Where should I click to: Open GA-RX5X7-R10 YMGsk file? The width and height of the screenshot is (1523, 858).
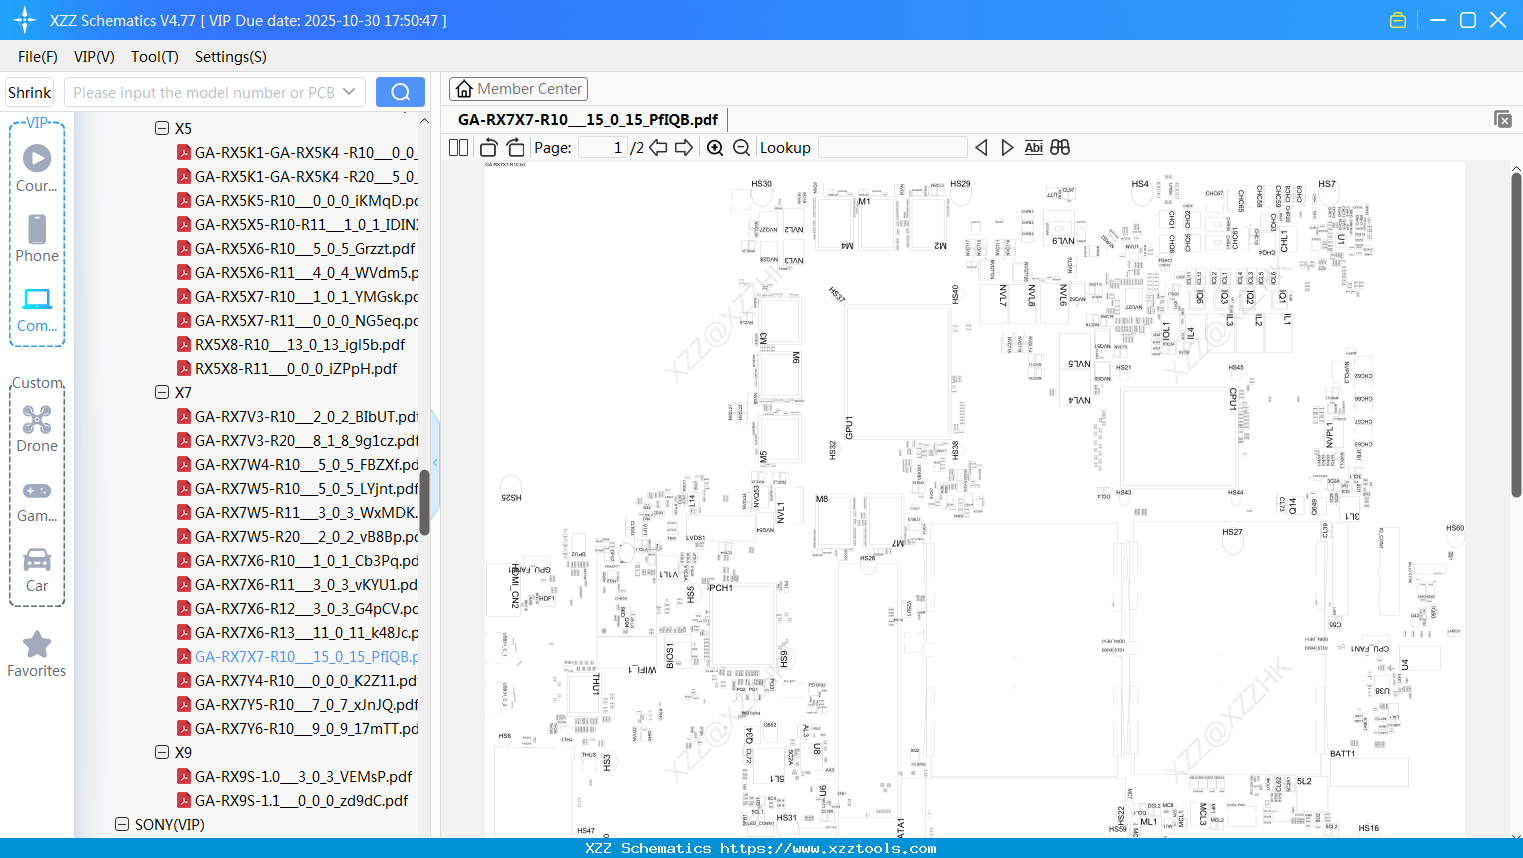pyautogui.click(x=298, y=296)
